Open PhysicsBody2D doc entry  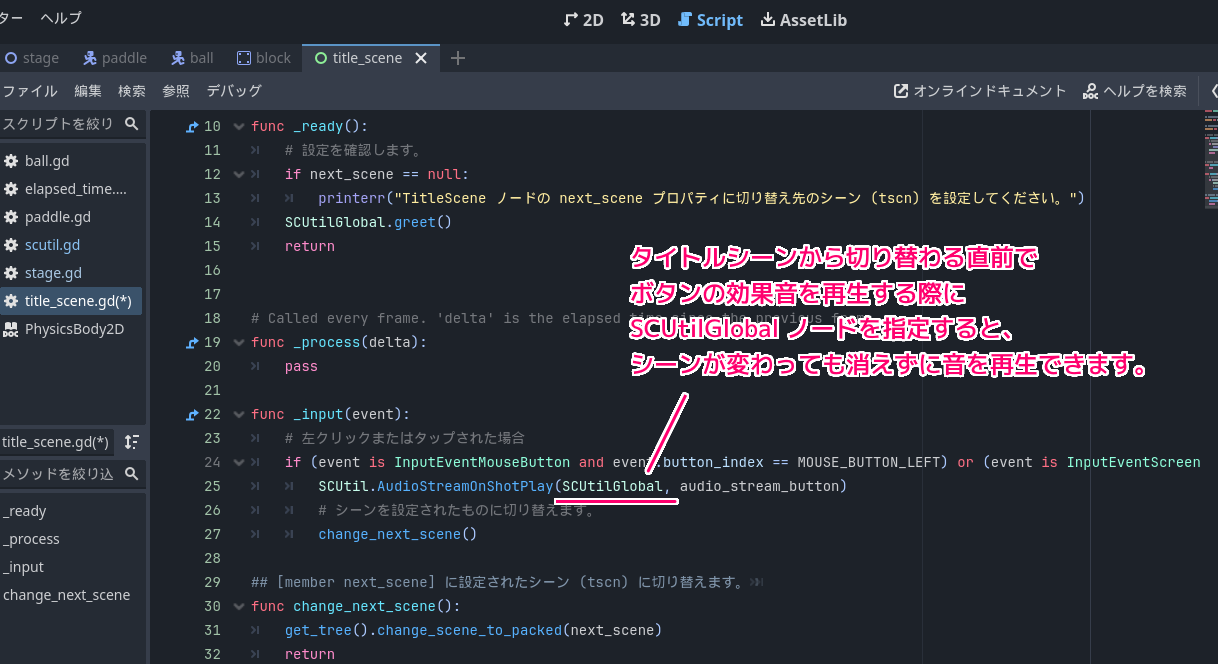pyautogui.click(x=72, y=329)
